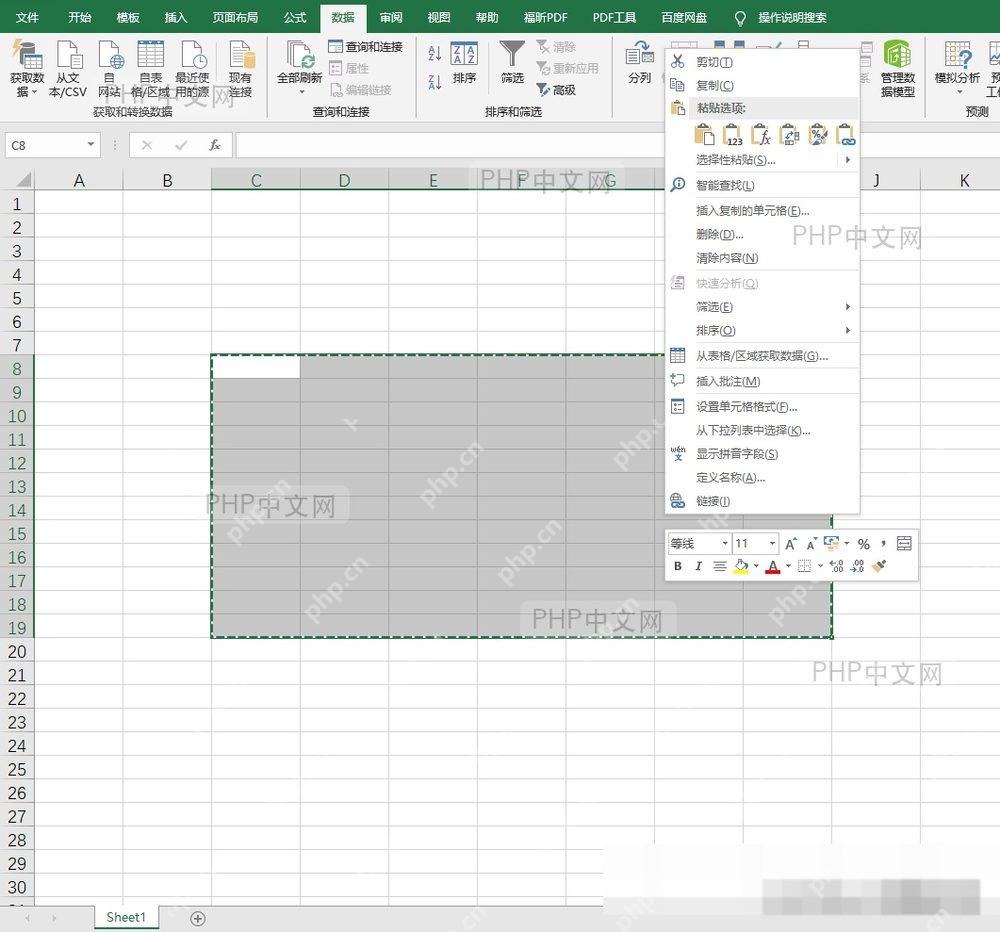Toggle bold in mini toolbar
This screenshot has width=1000, height=932.
677,566
